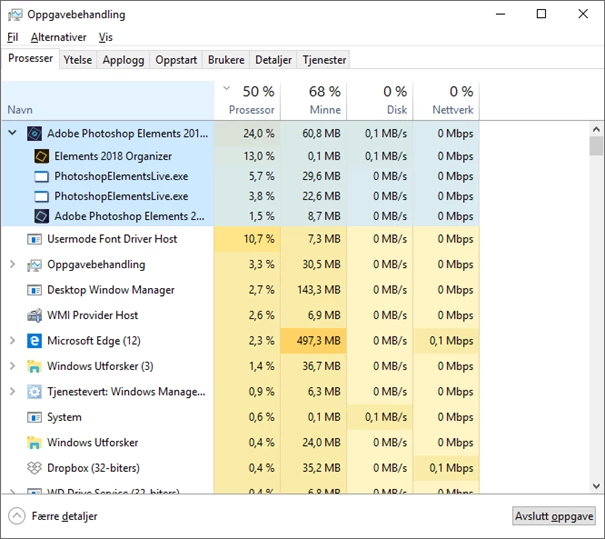The image size is (605, 539).
Task: Click the Usermode Font Driver Host icon
Action: [34, 240]
